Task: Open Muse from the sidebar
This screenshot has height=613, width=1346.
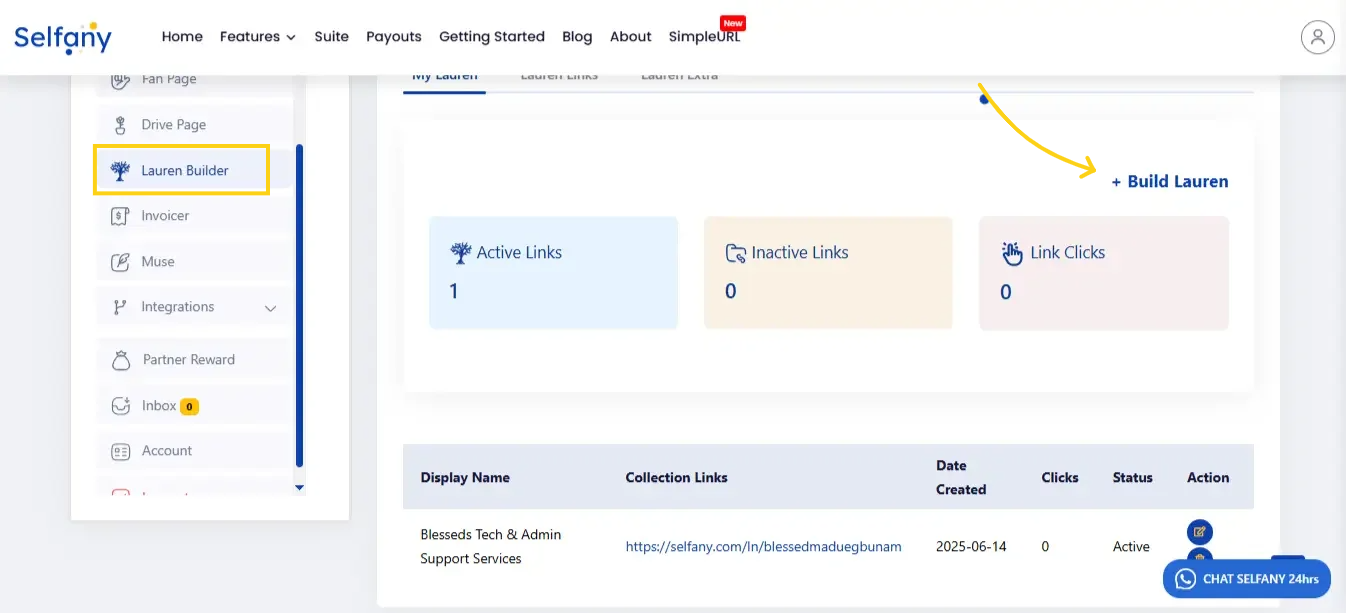Action: (x=194, y=262)
